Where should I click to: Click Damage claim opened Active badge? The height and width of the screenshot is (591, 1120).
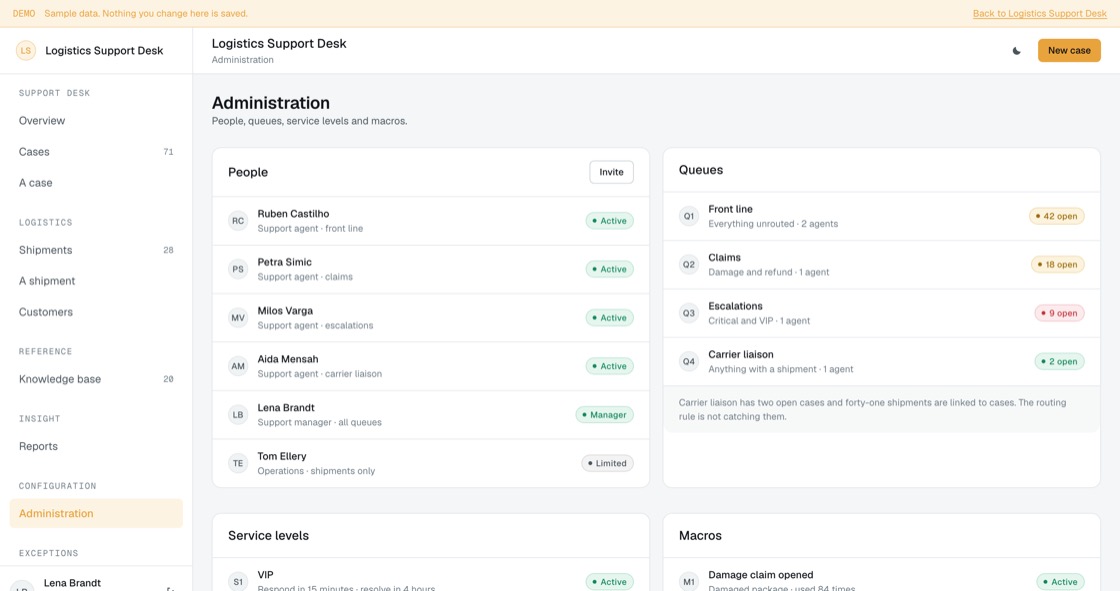tap(1060, 582)
